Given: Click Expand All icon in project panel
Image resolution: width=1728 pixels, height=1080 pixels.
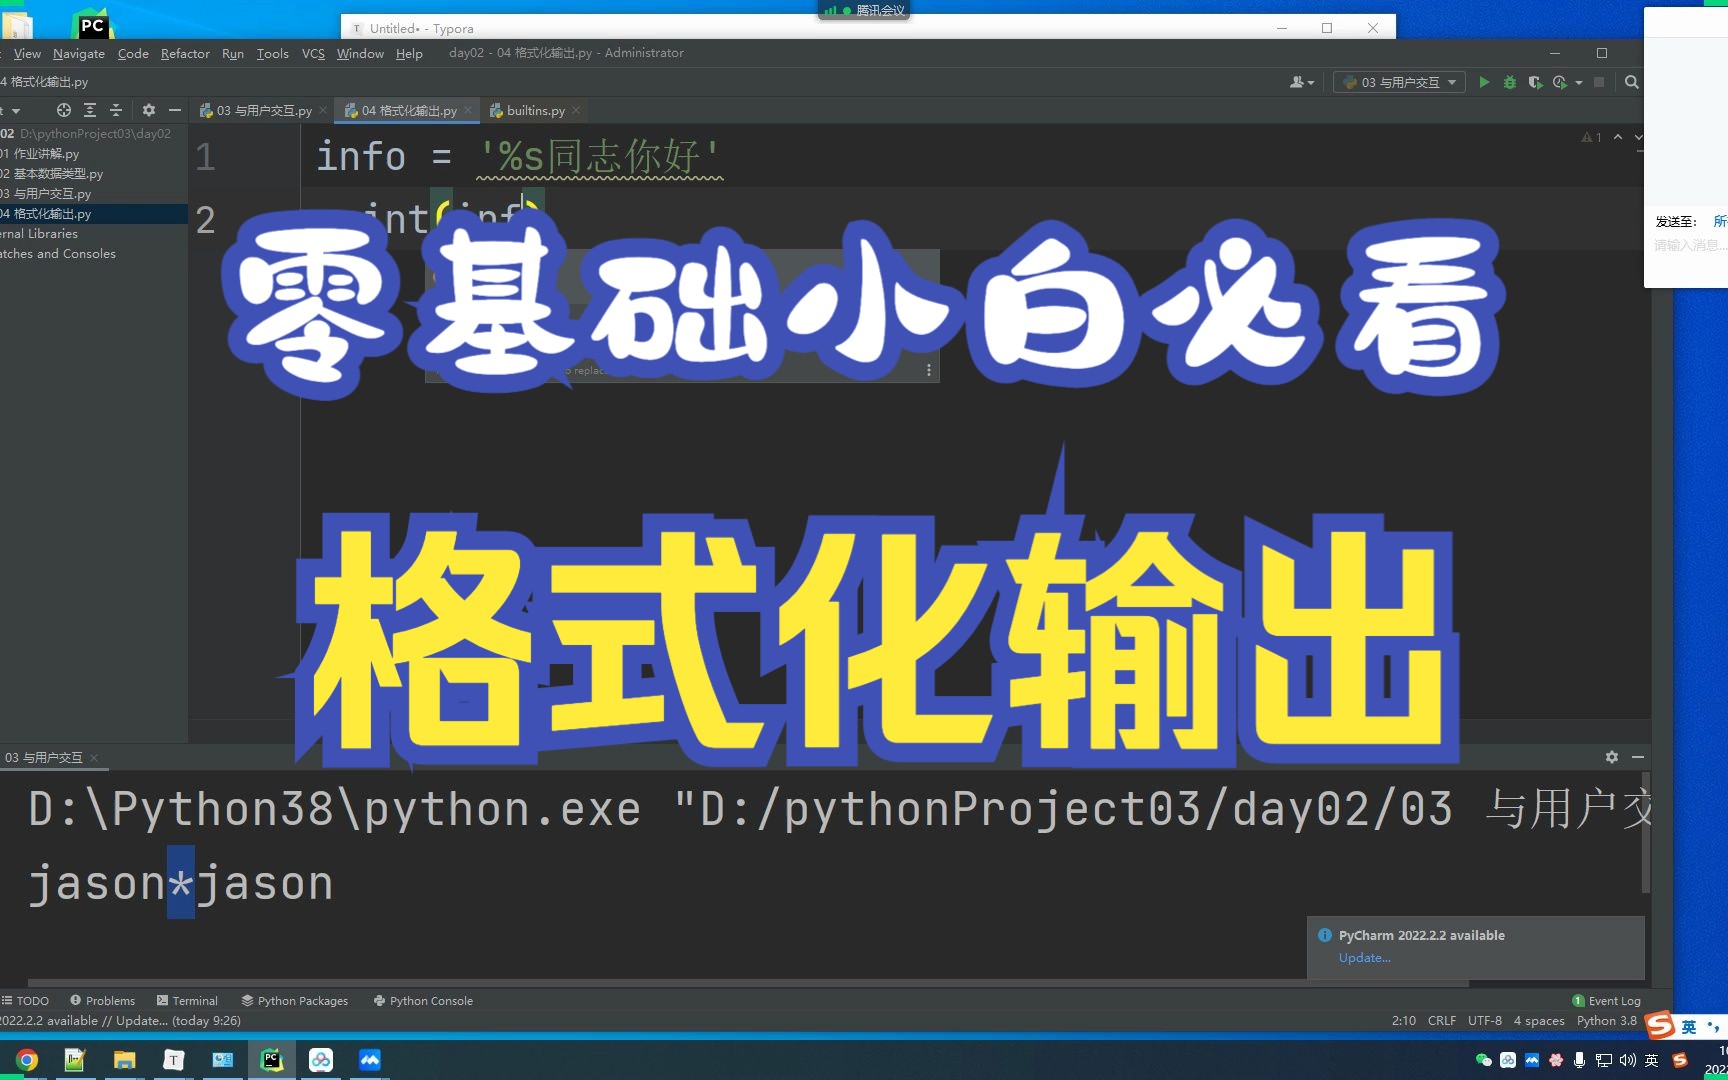Looking at the screenshot, I should pos(90,110).
